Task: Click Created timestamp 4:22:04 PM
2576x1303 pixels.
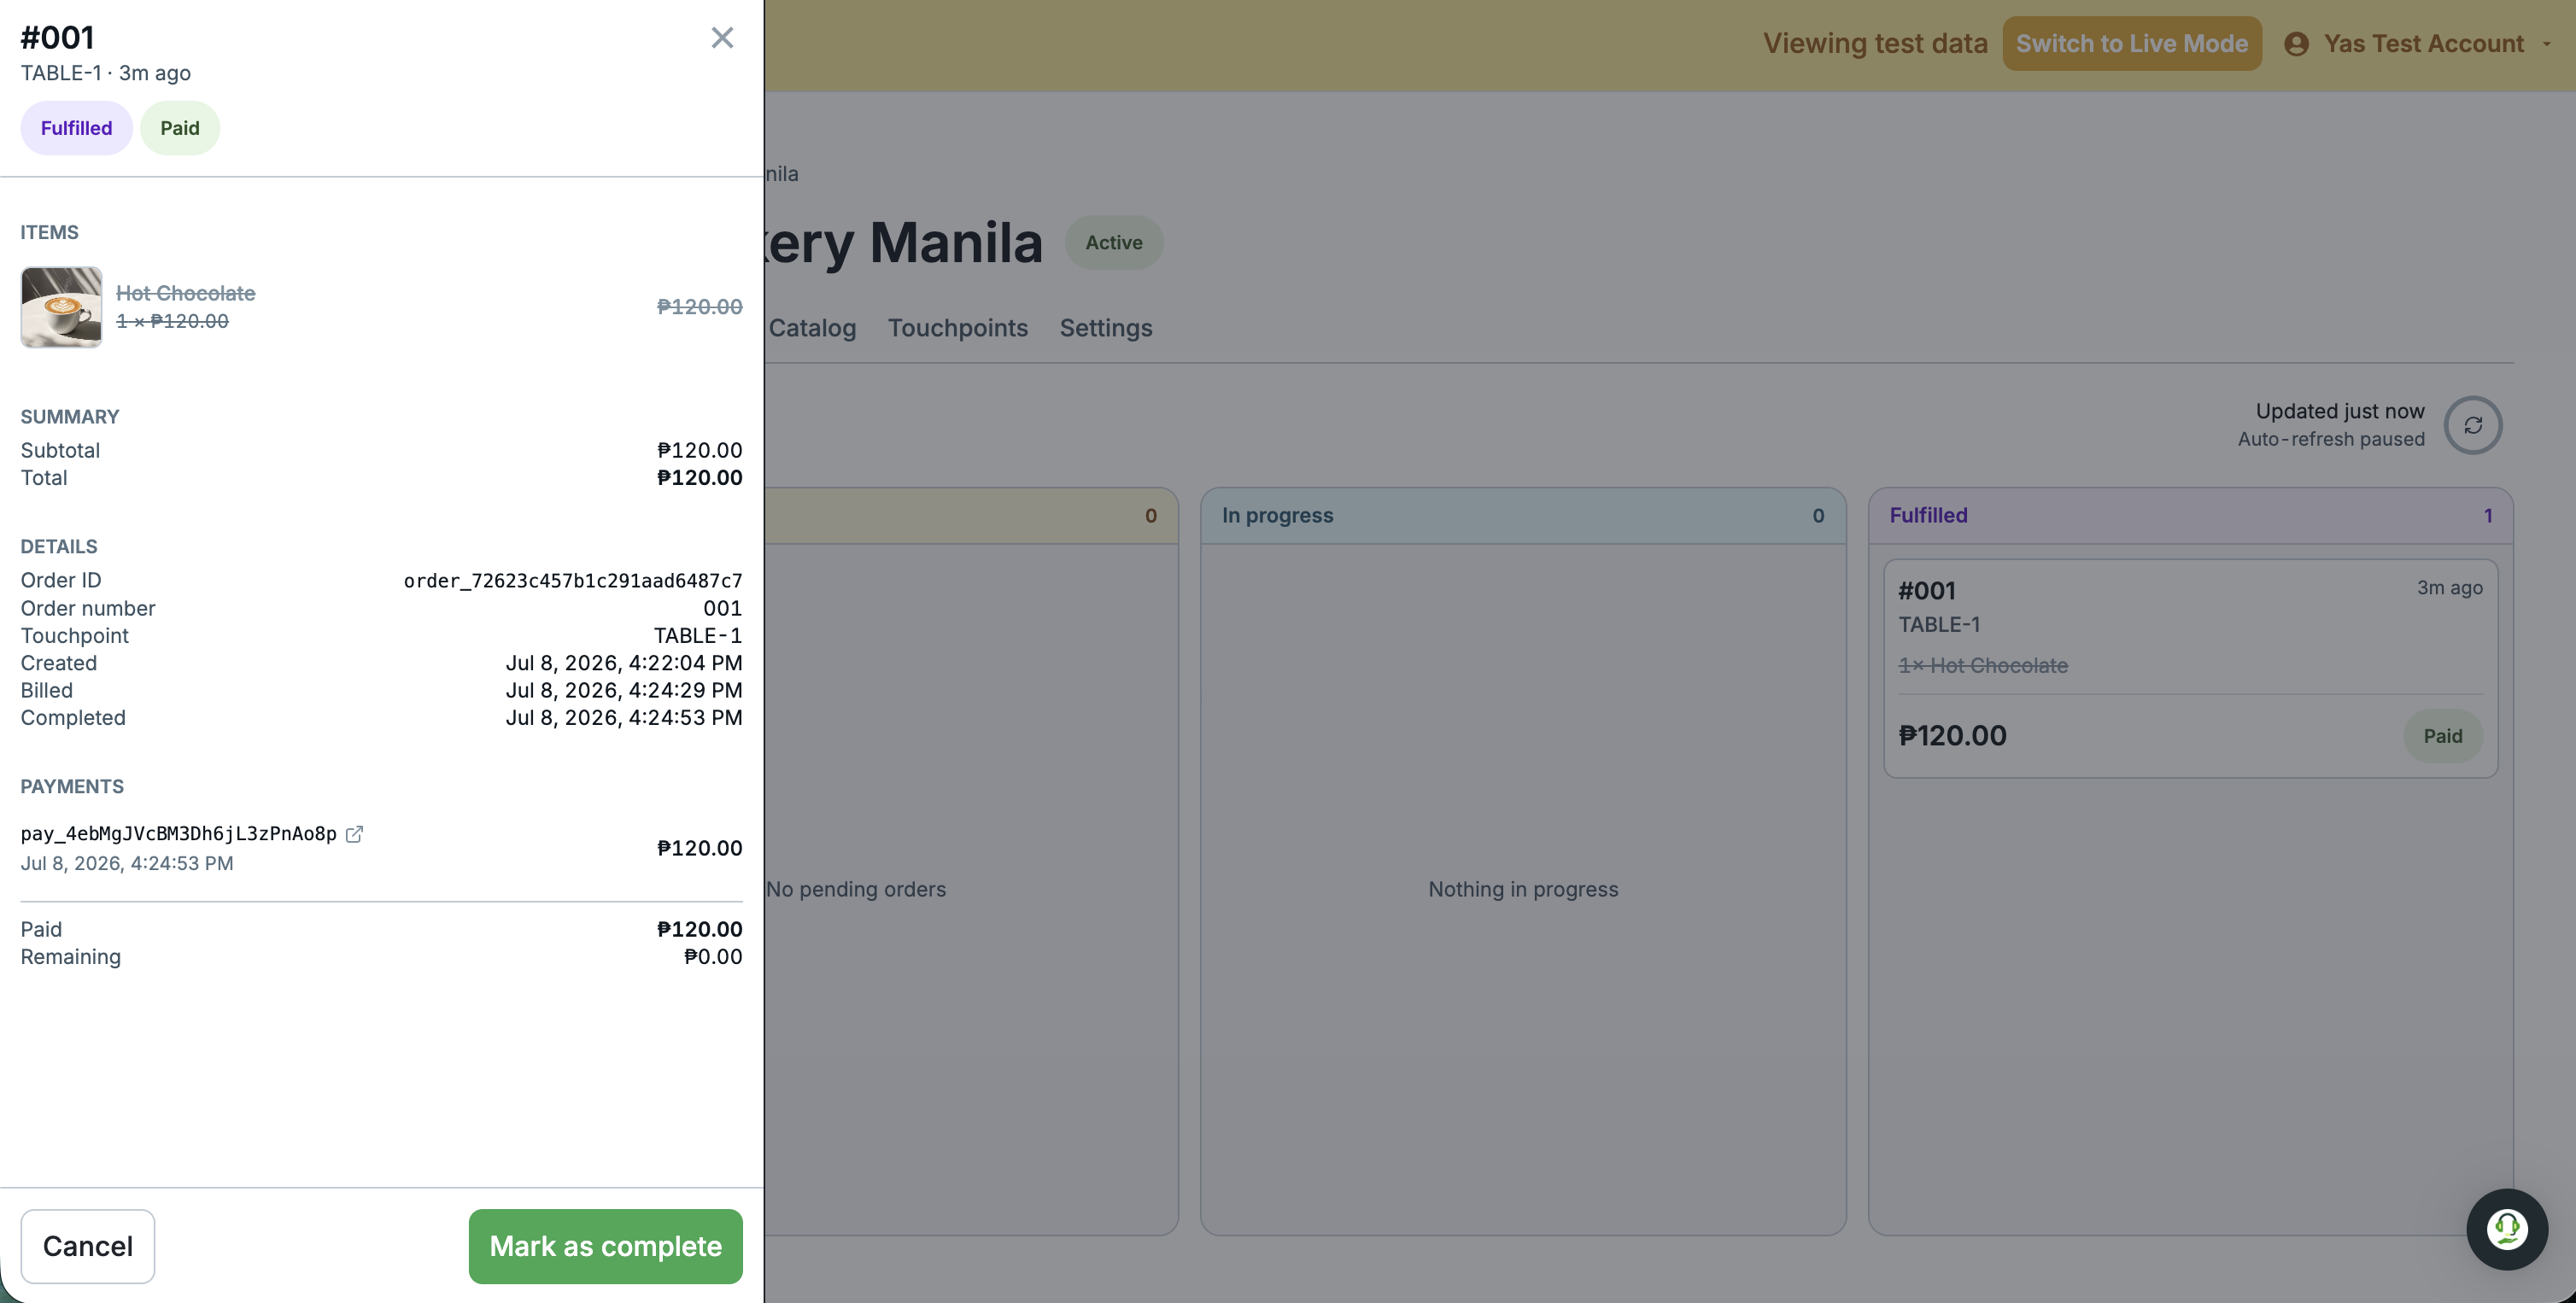Action: pyautogui.click(x=624, y=663)
